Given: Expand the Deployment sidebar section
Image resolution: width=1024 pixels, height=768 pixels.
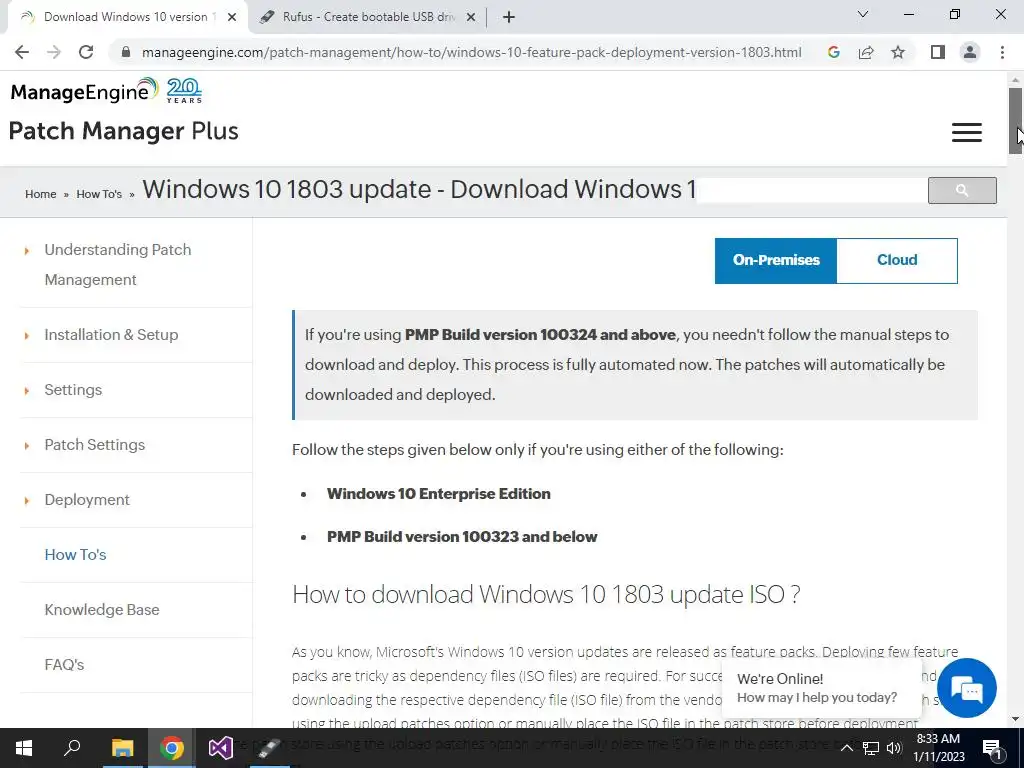Looking at the screenshot, I should 87,500.
